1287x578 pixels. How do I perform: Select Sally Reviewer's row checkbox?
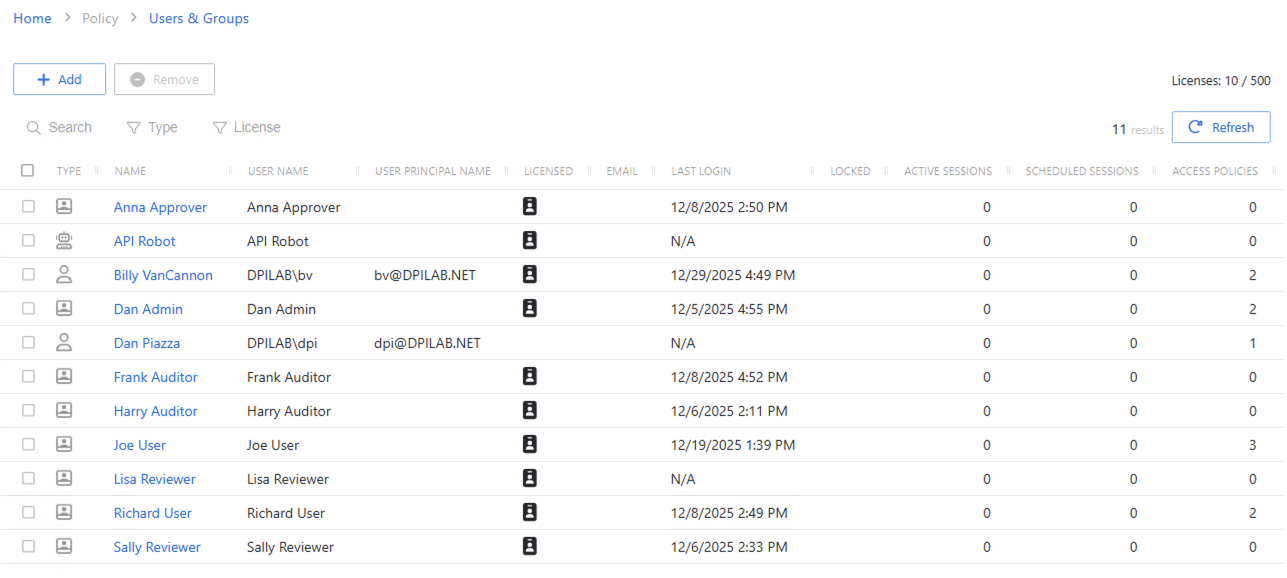tap(28, 546)
